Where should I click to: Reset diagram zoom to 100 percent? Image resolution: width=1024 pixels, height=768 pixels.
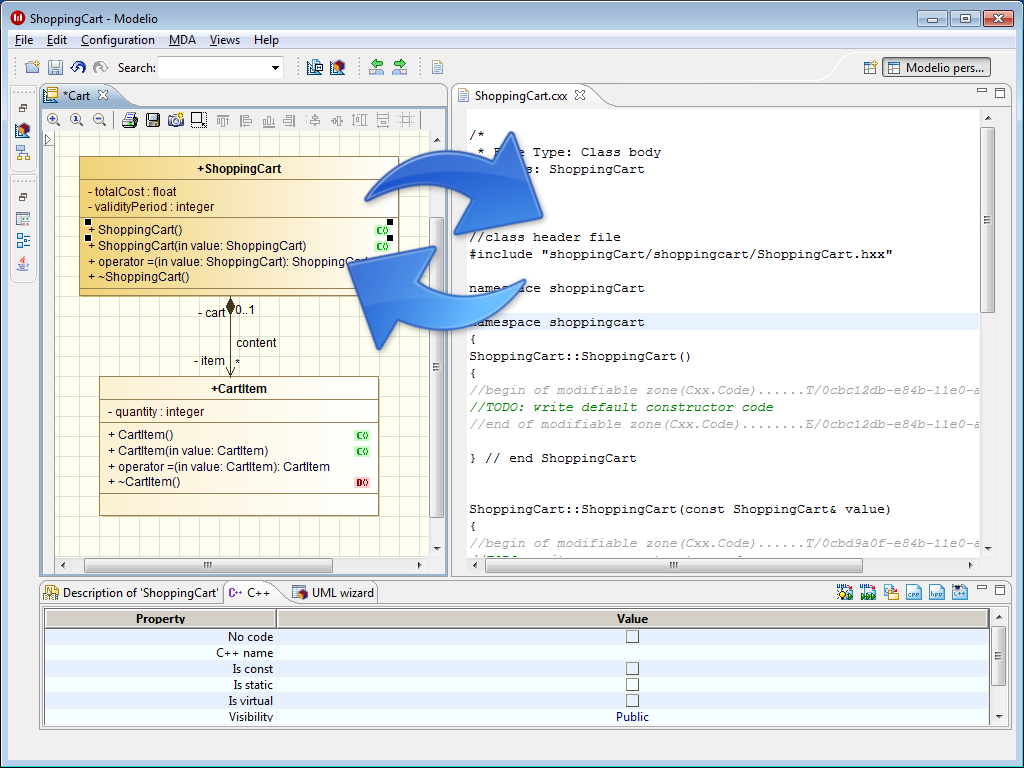tap(76, 120)
